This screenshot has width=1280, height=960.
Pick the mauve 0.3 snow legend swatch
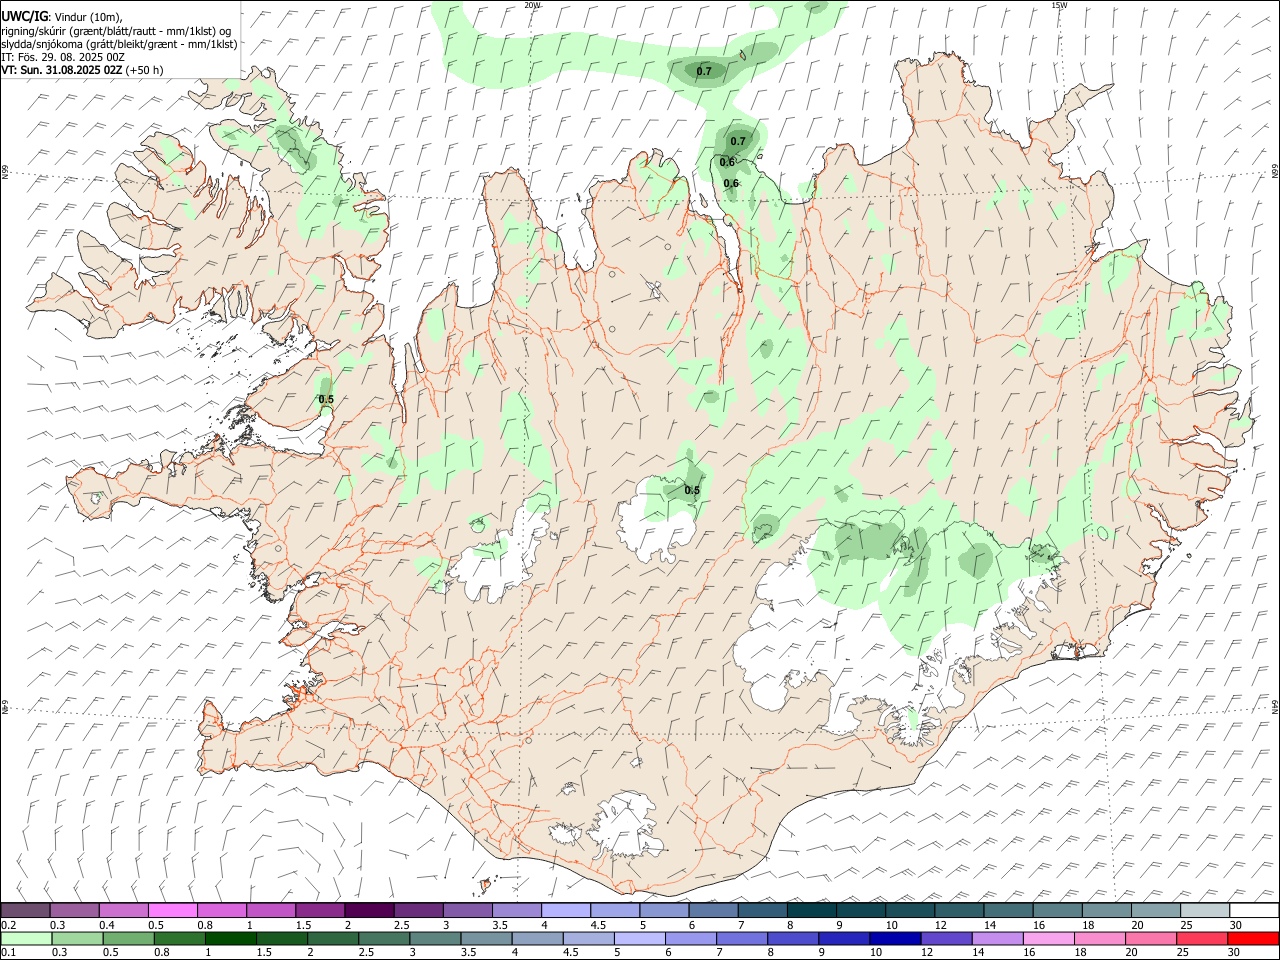[74, 911]
